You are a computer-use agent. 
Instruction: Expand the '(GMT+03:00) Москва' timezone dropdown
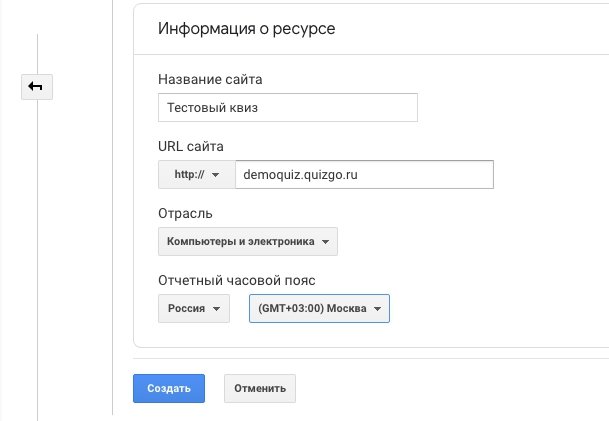(x=319, y=309)
